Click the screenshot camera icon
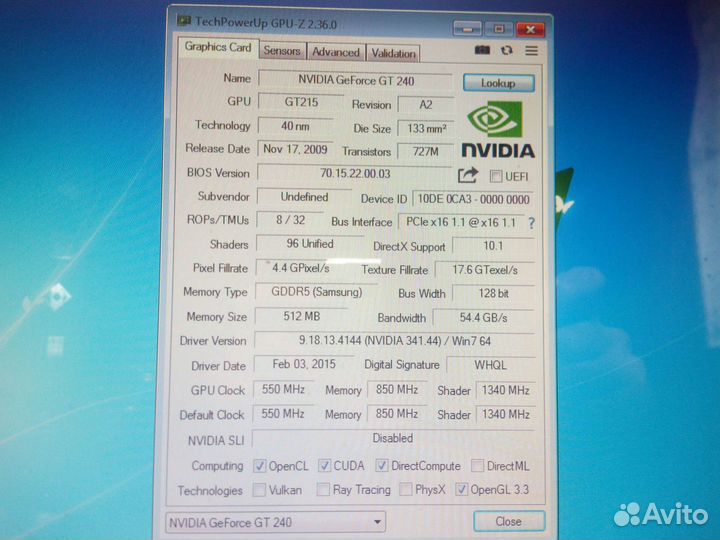 pyautogui.click(x=482, y=50)
